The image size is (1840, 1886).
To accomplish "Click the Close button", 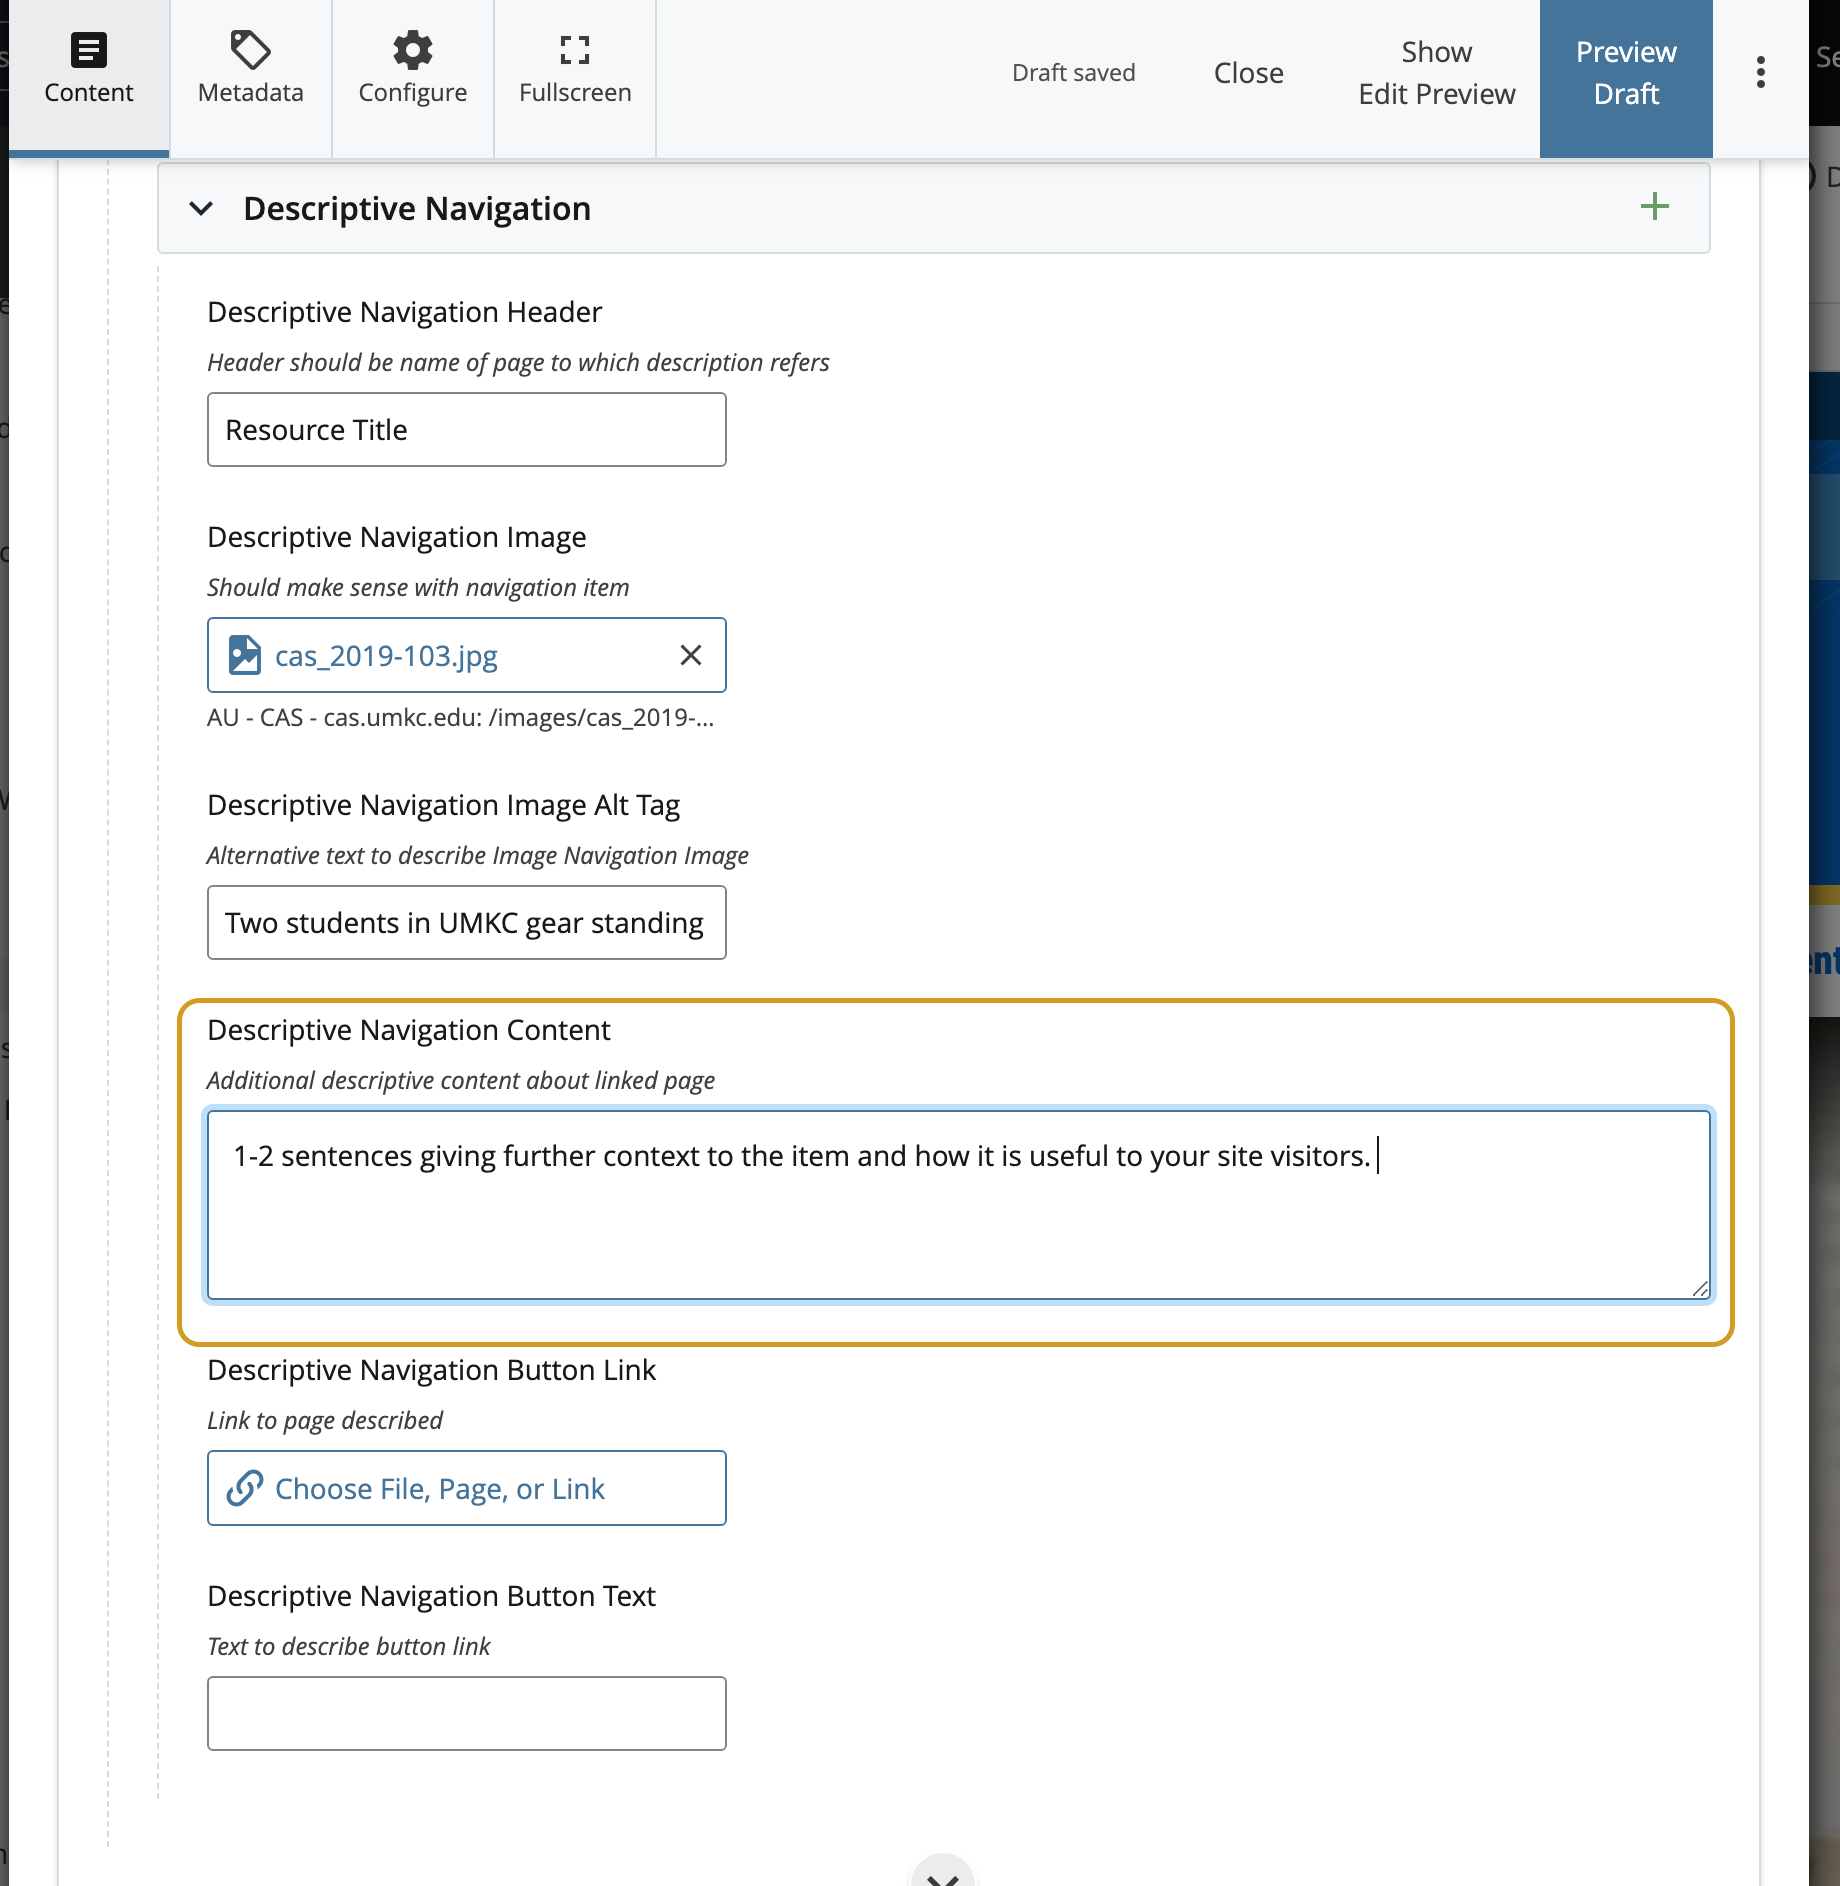I will [1248, 73].
